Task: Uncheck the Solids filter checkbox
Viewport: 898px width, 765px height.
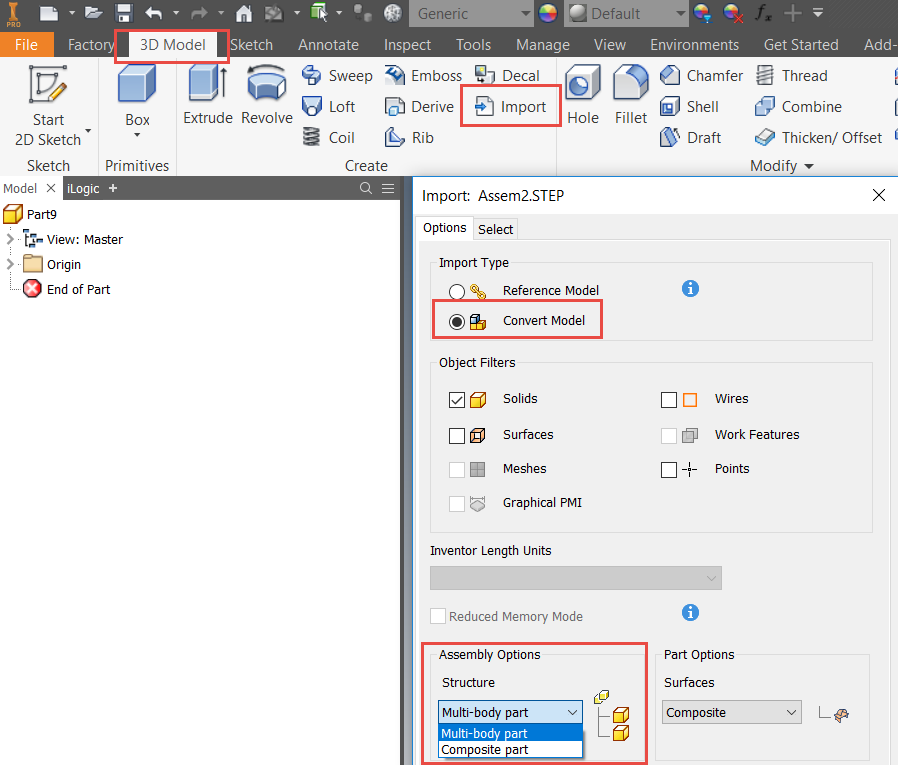Action: tap(456, 400)
